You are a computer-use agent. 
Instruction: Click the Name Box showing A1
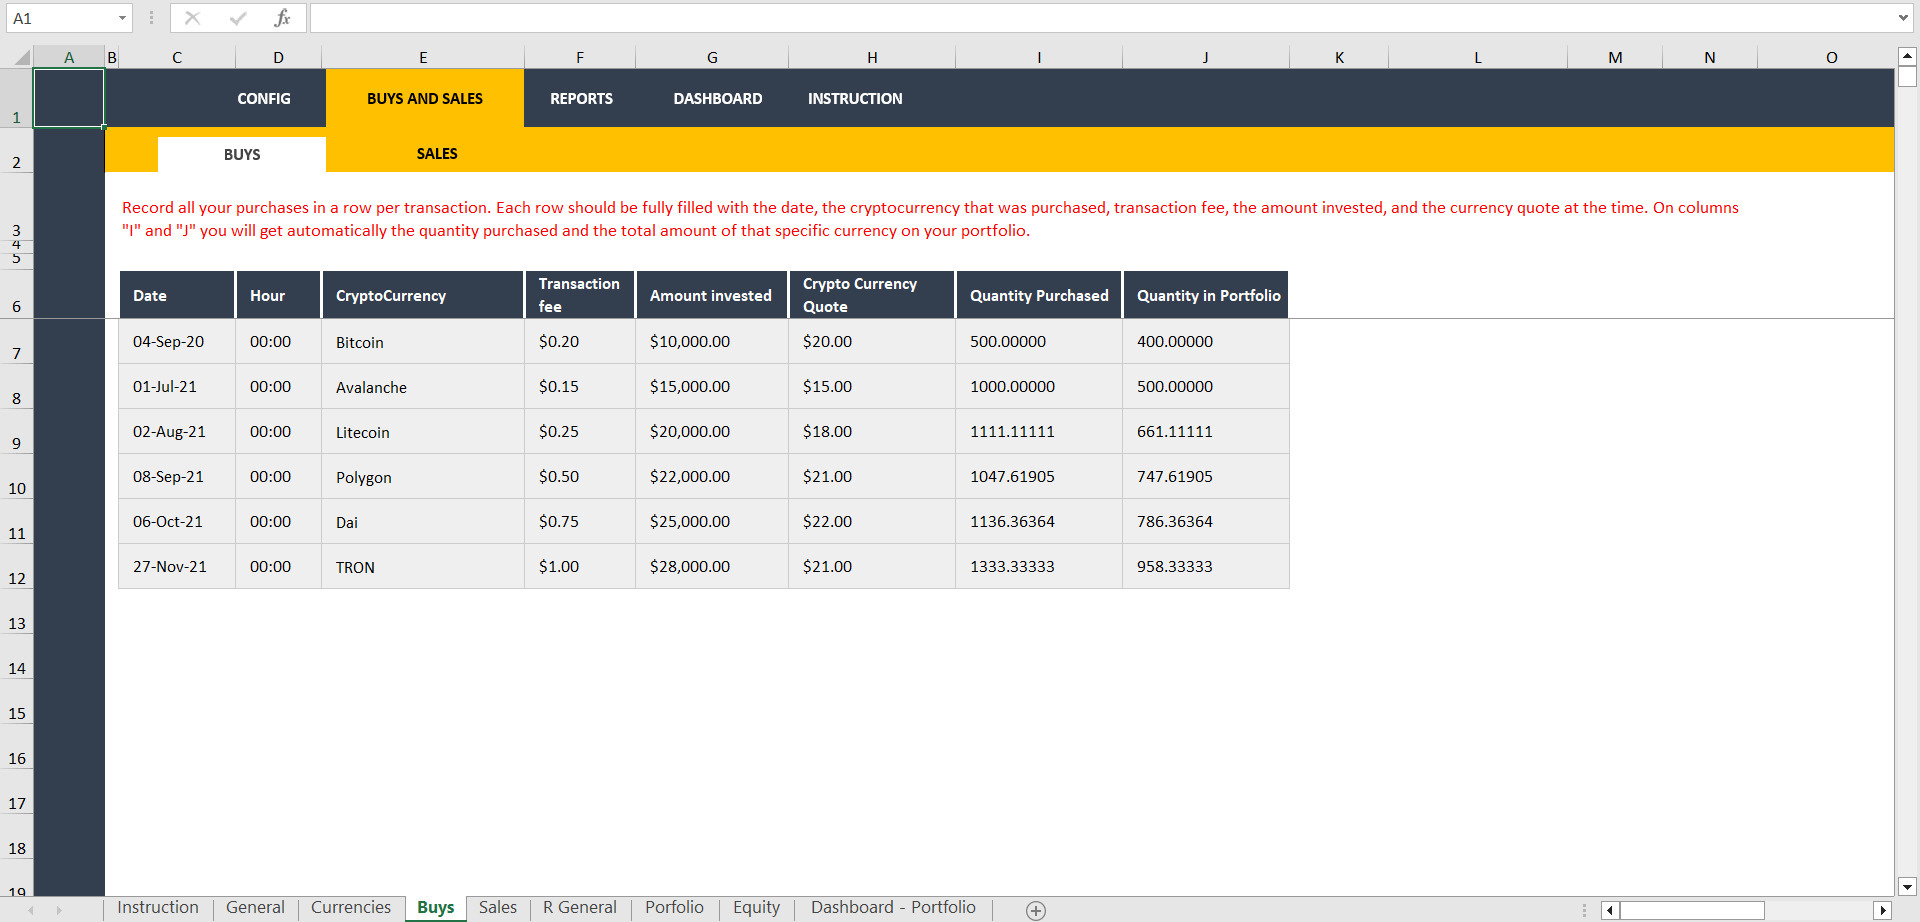(x=60, y=18)
